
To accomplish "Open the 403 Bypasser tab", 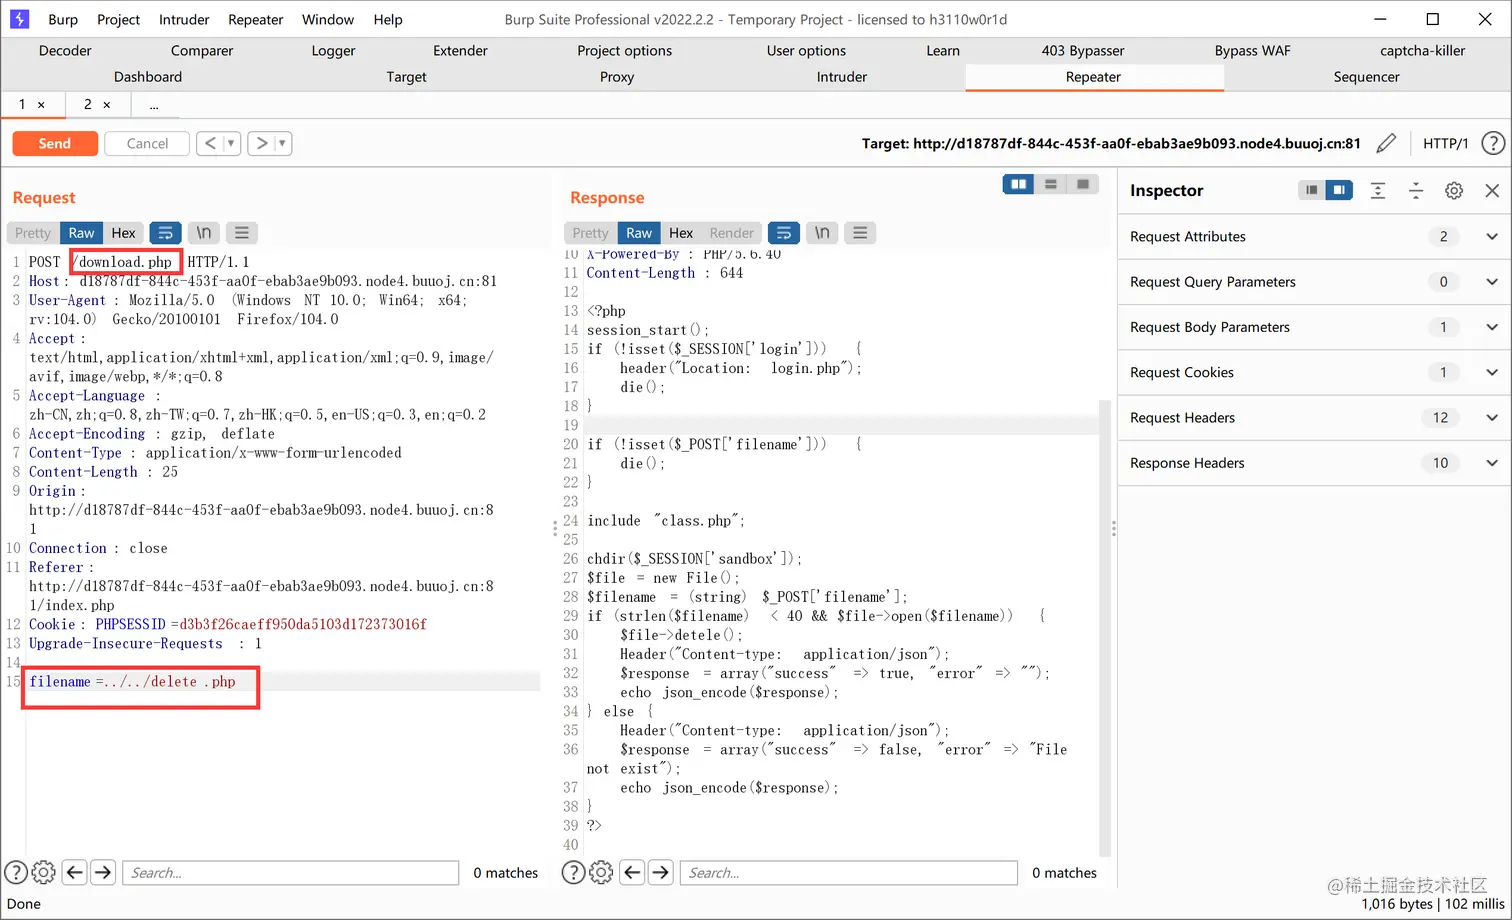I will click(x=1082, y=51).
